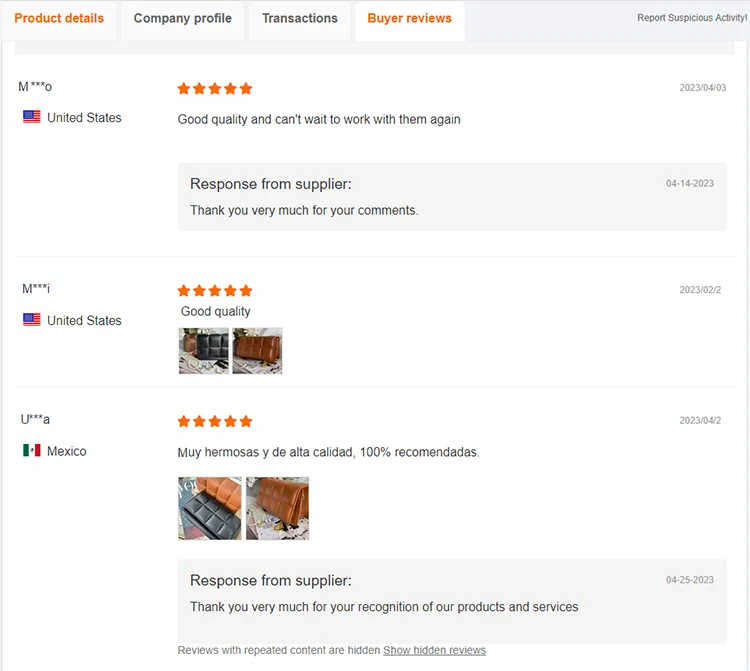
Task: Click reviewer name M***o
Action: (35, 87)
